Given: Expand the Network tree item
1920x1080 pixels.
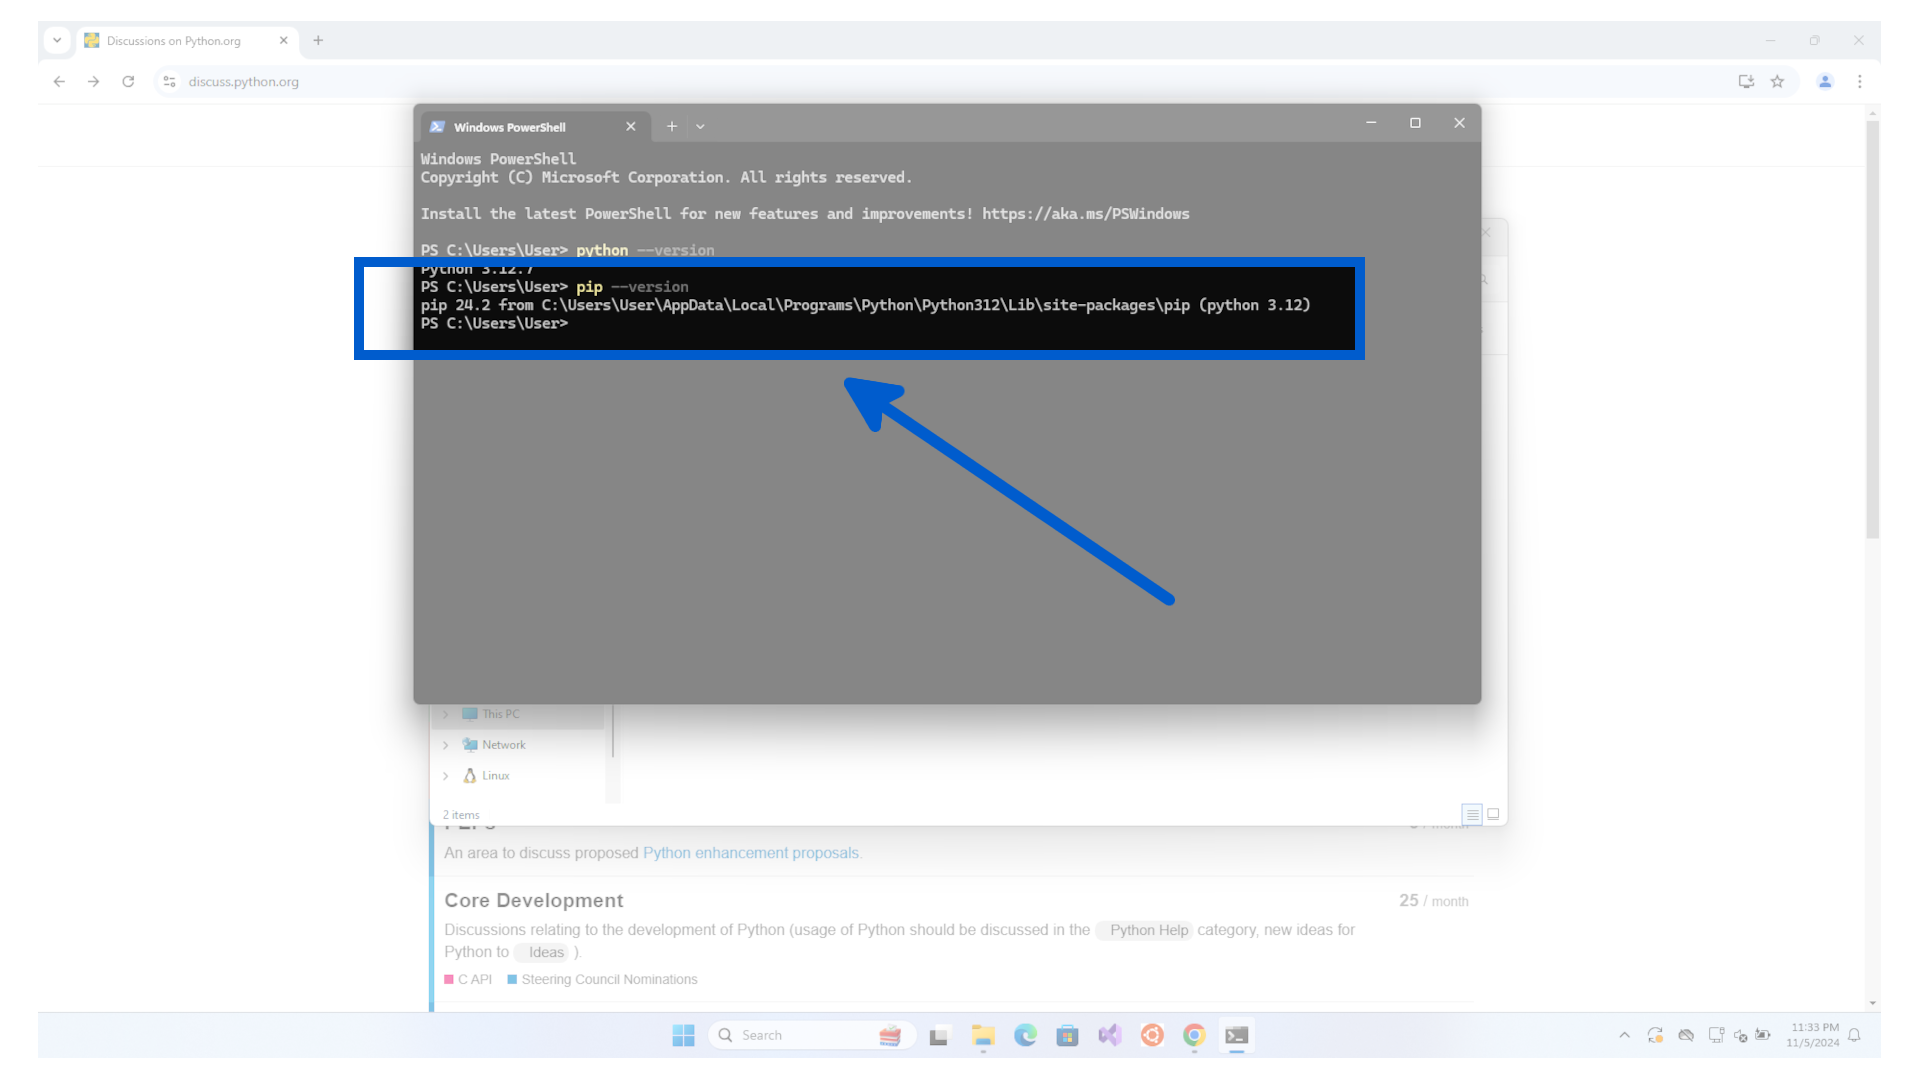Looking at the screenshot, I should pyautogui.click(x=448, y=744).
